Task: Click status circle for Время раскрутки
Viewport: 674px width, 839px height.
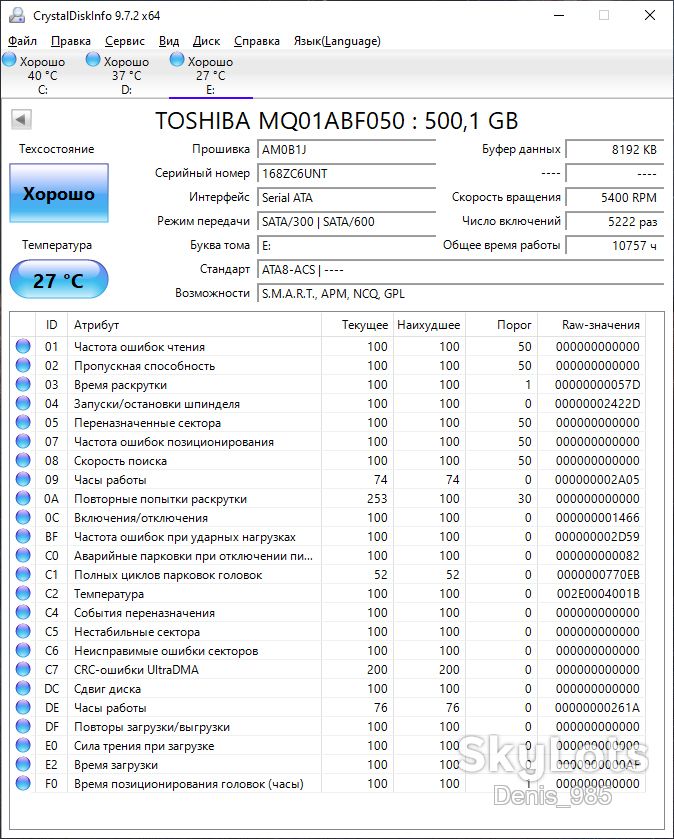Action: pos(23,384)
